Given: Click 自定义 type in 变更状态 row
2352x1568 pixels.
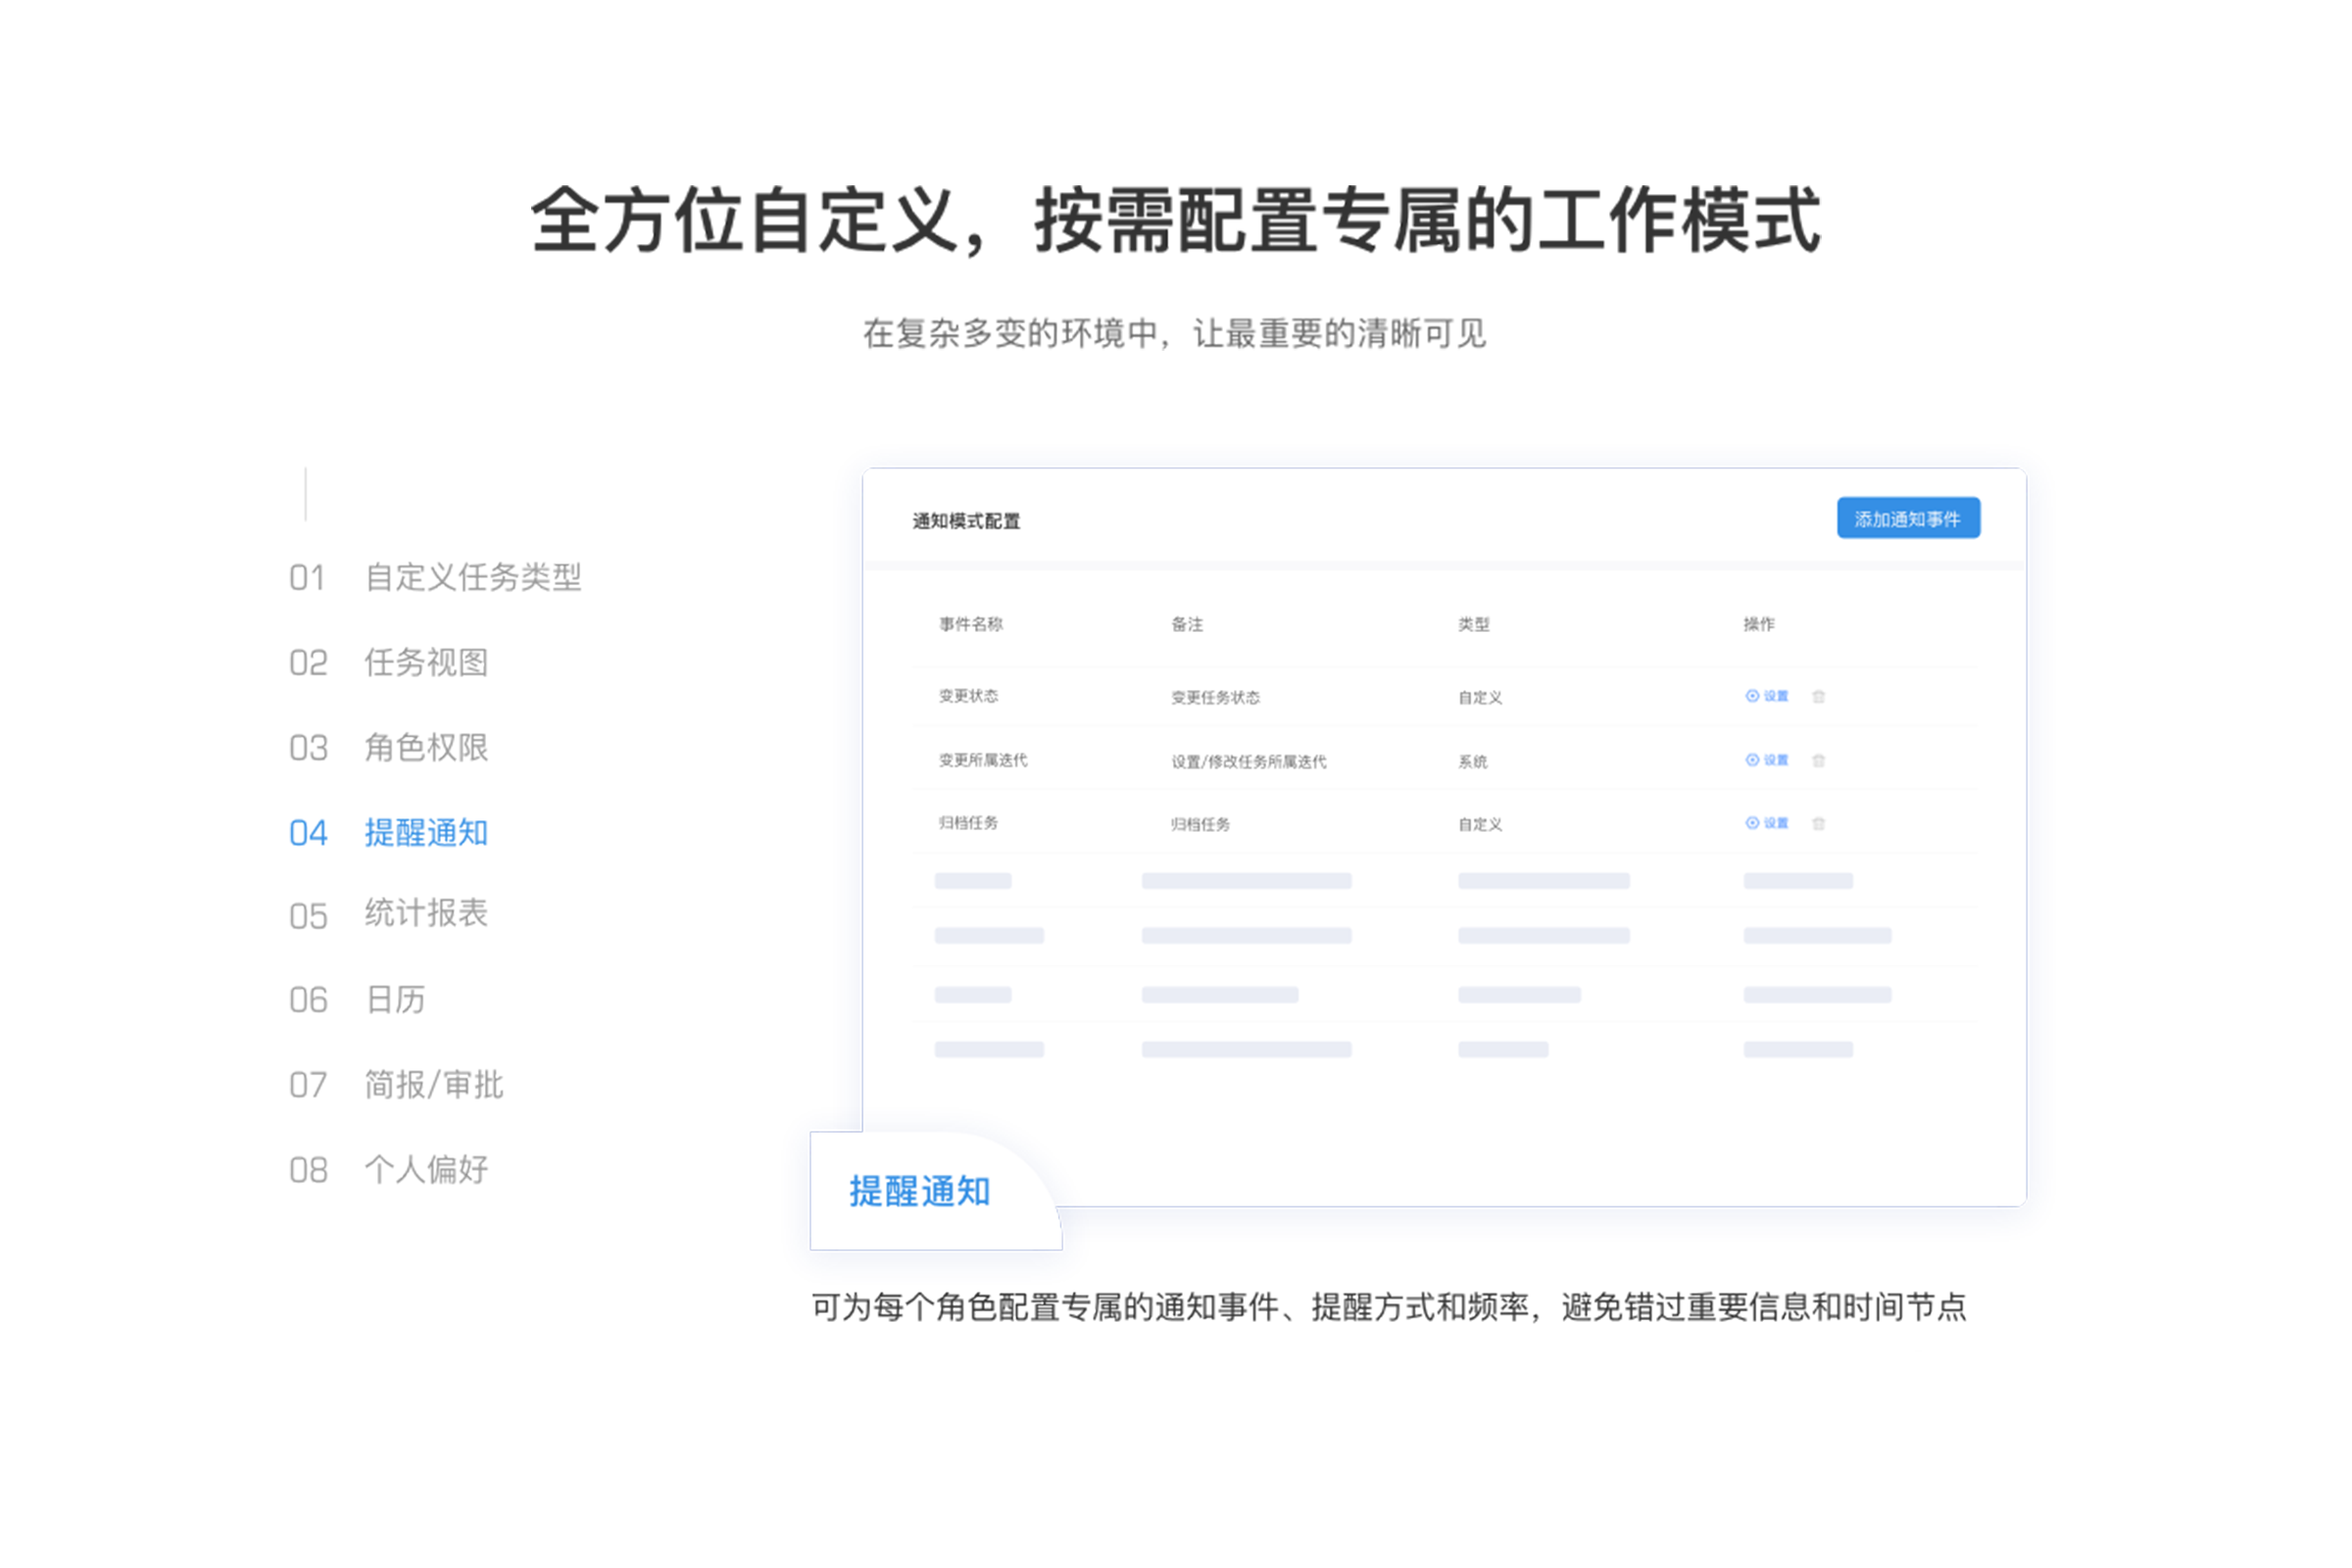Looking at the screenshot, I should (1480, 697).
